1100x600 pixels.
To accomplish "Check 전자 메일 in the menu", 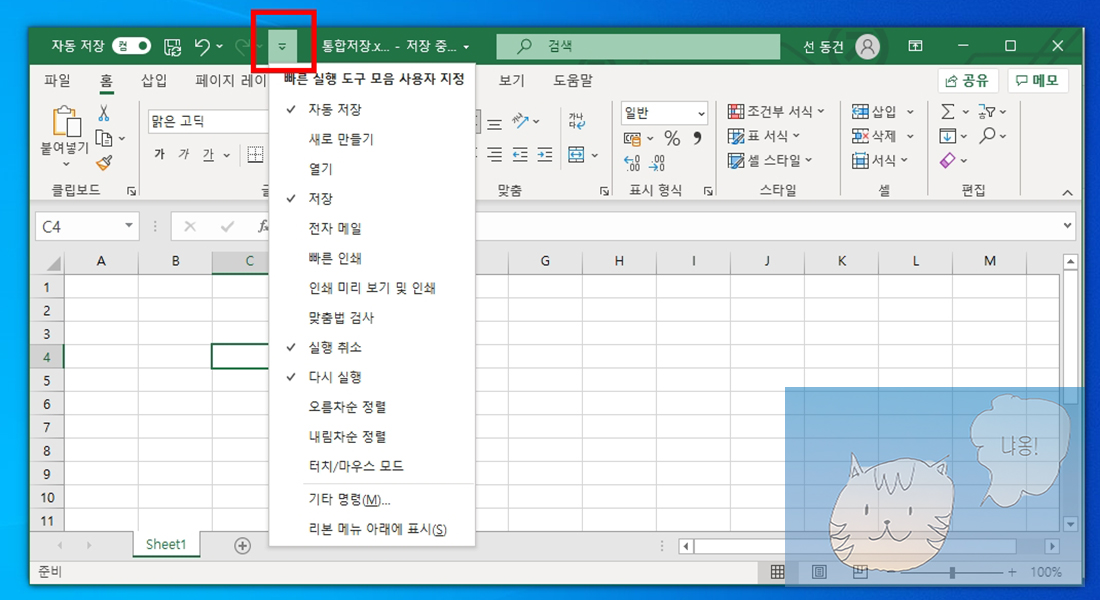I will 372,228.
